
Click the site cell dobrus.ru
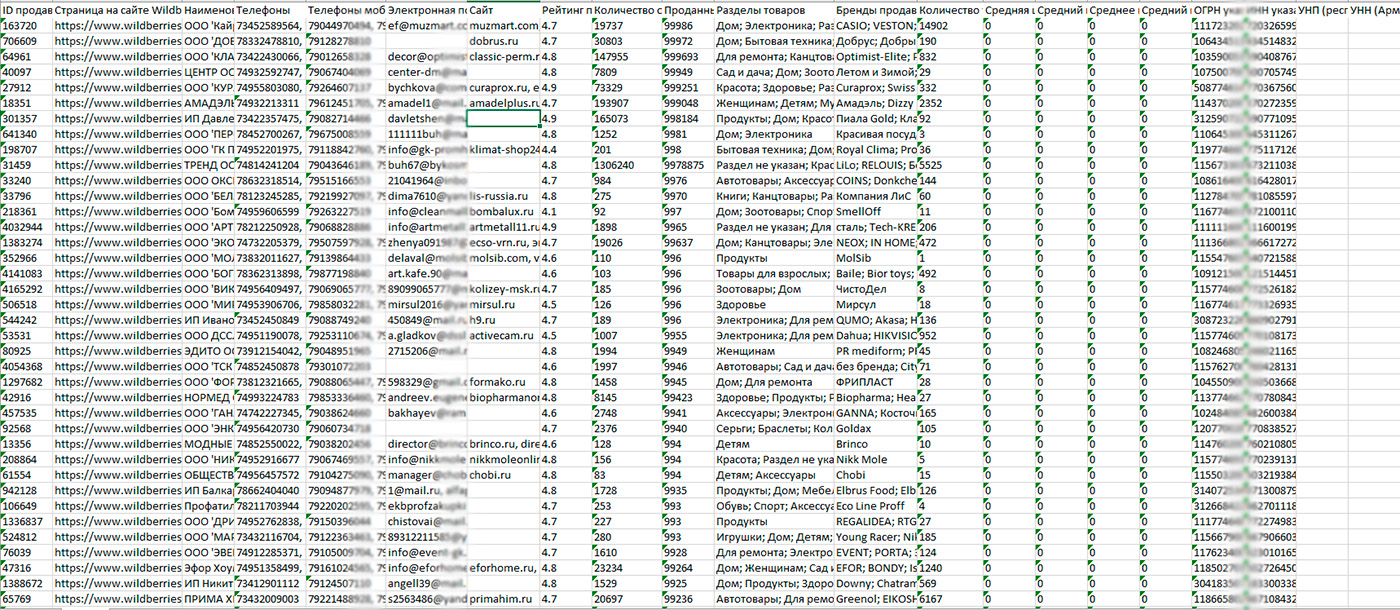503,41
